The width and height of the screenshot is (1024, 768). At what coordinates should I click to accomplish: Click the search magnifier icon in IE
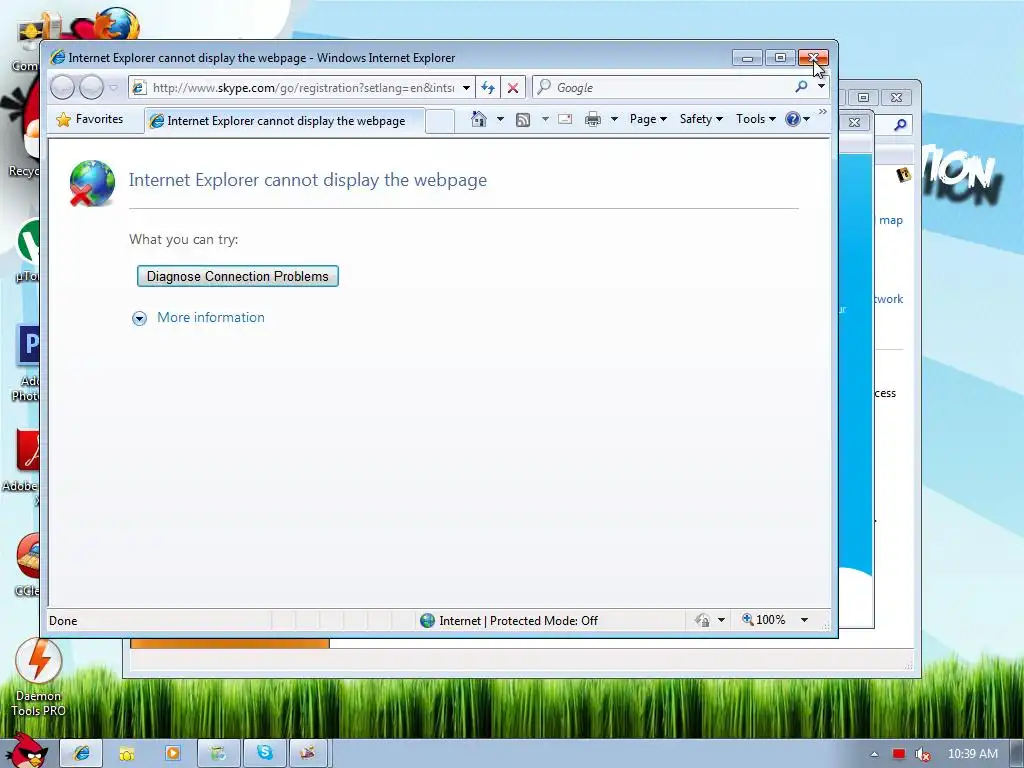[x=801, y=87]
